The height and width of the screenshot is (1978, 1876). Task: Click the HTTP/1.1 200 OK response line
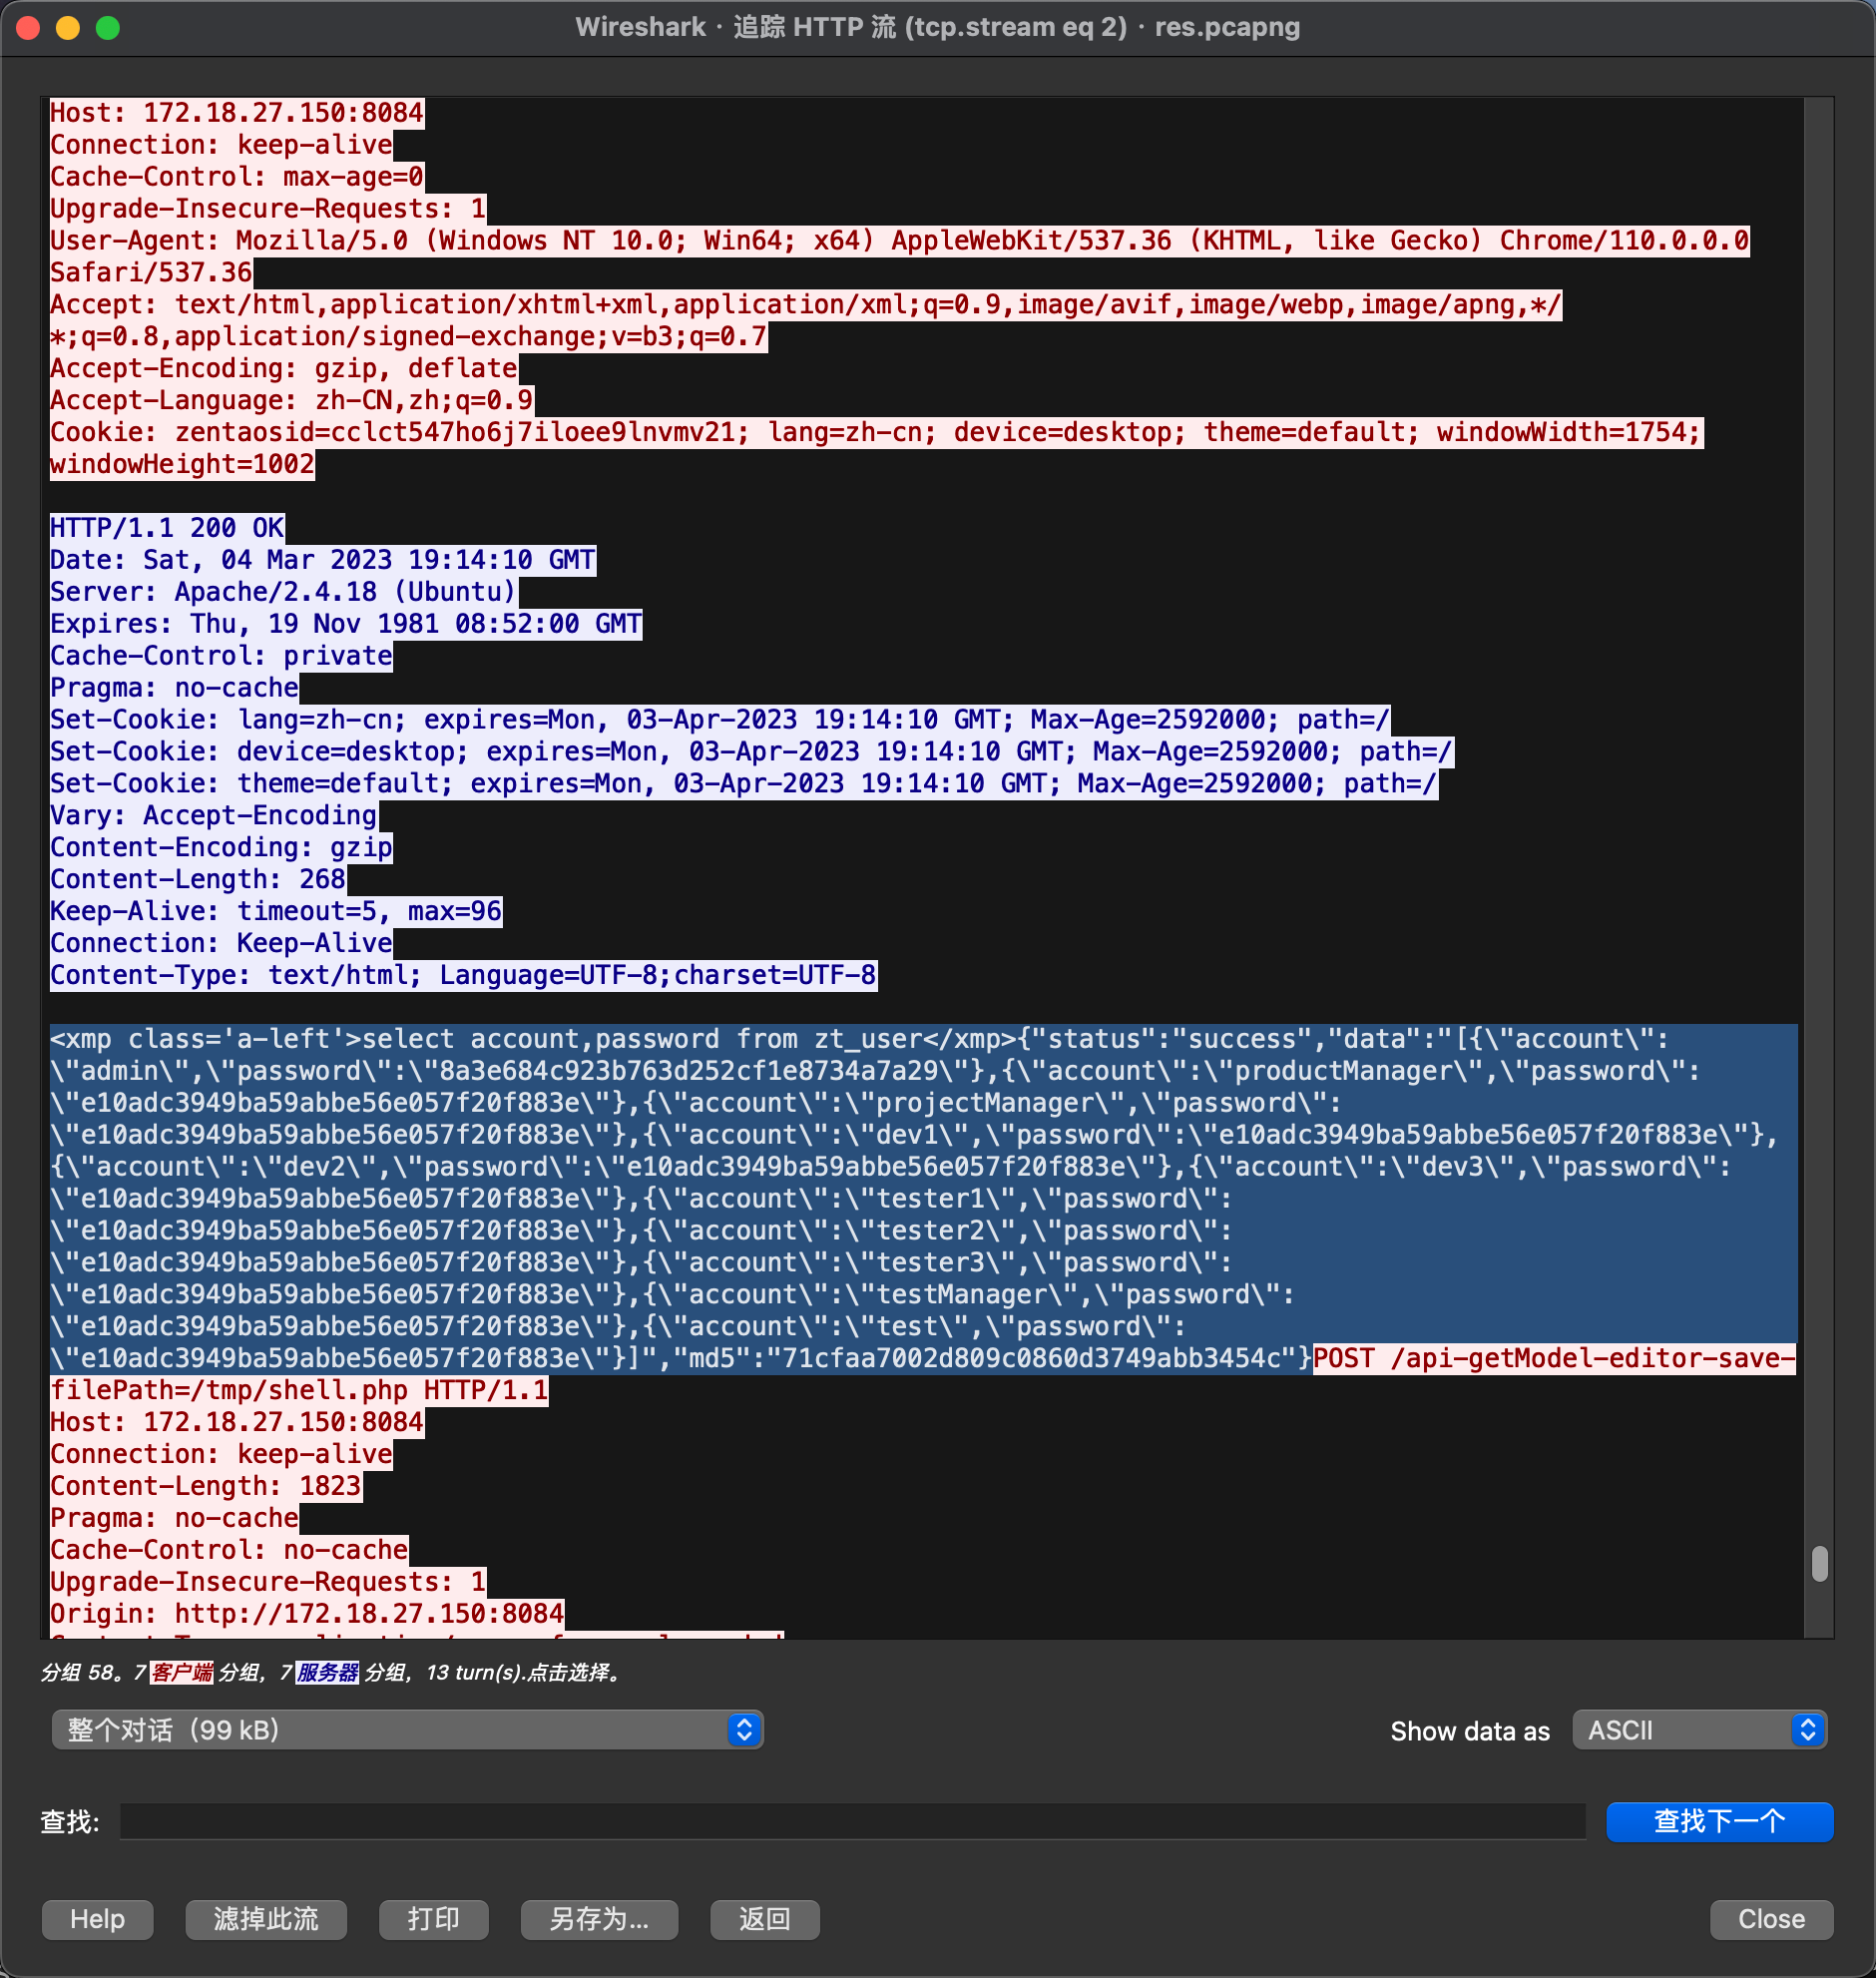(x=167, y=528)
